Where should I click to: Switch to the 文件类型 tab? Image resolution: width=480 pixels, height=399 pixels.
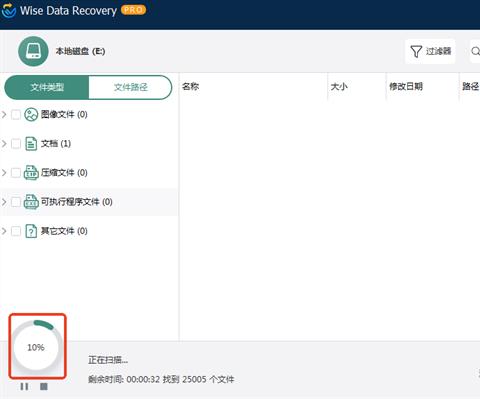click(x=47, y=87)
